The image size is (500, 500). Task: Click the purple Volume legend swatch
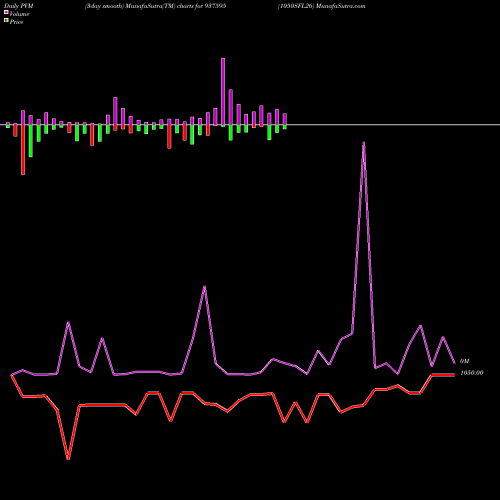6,12
